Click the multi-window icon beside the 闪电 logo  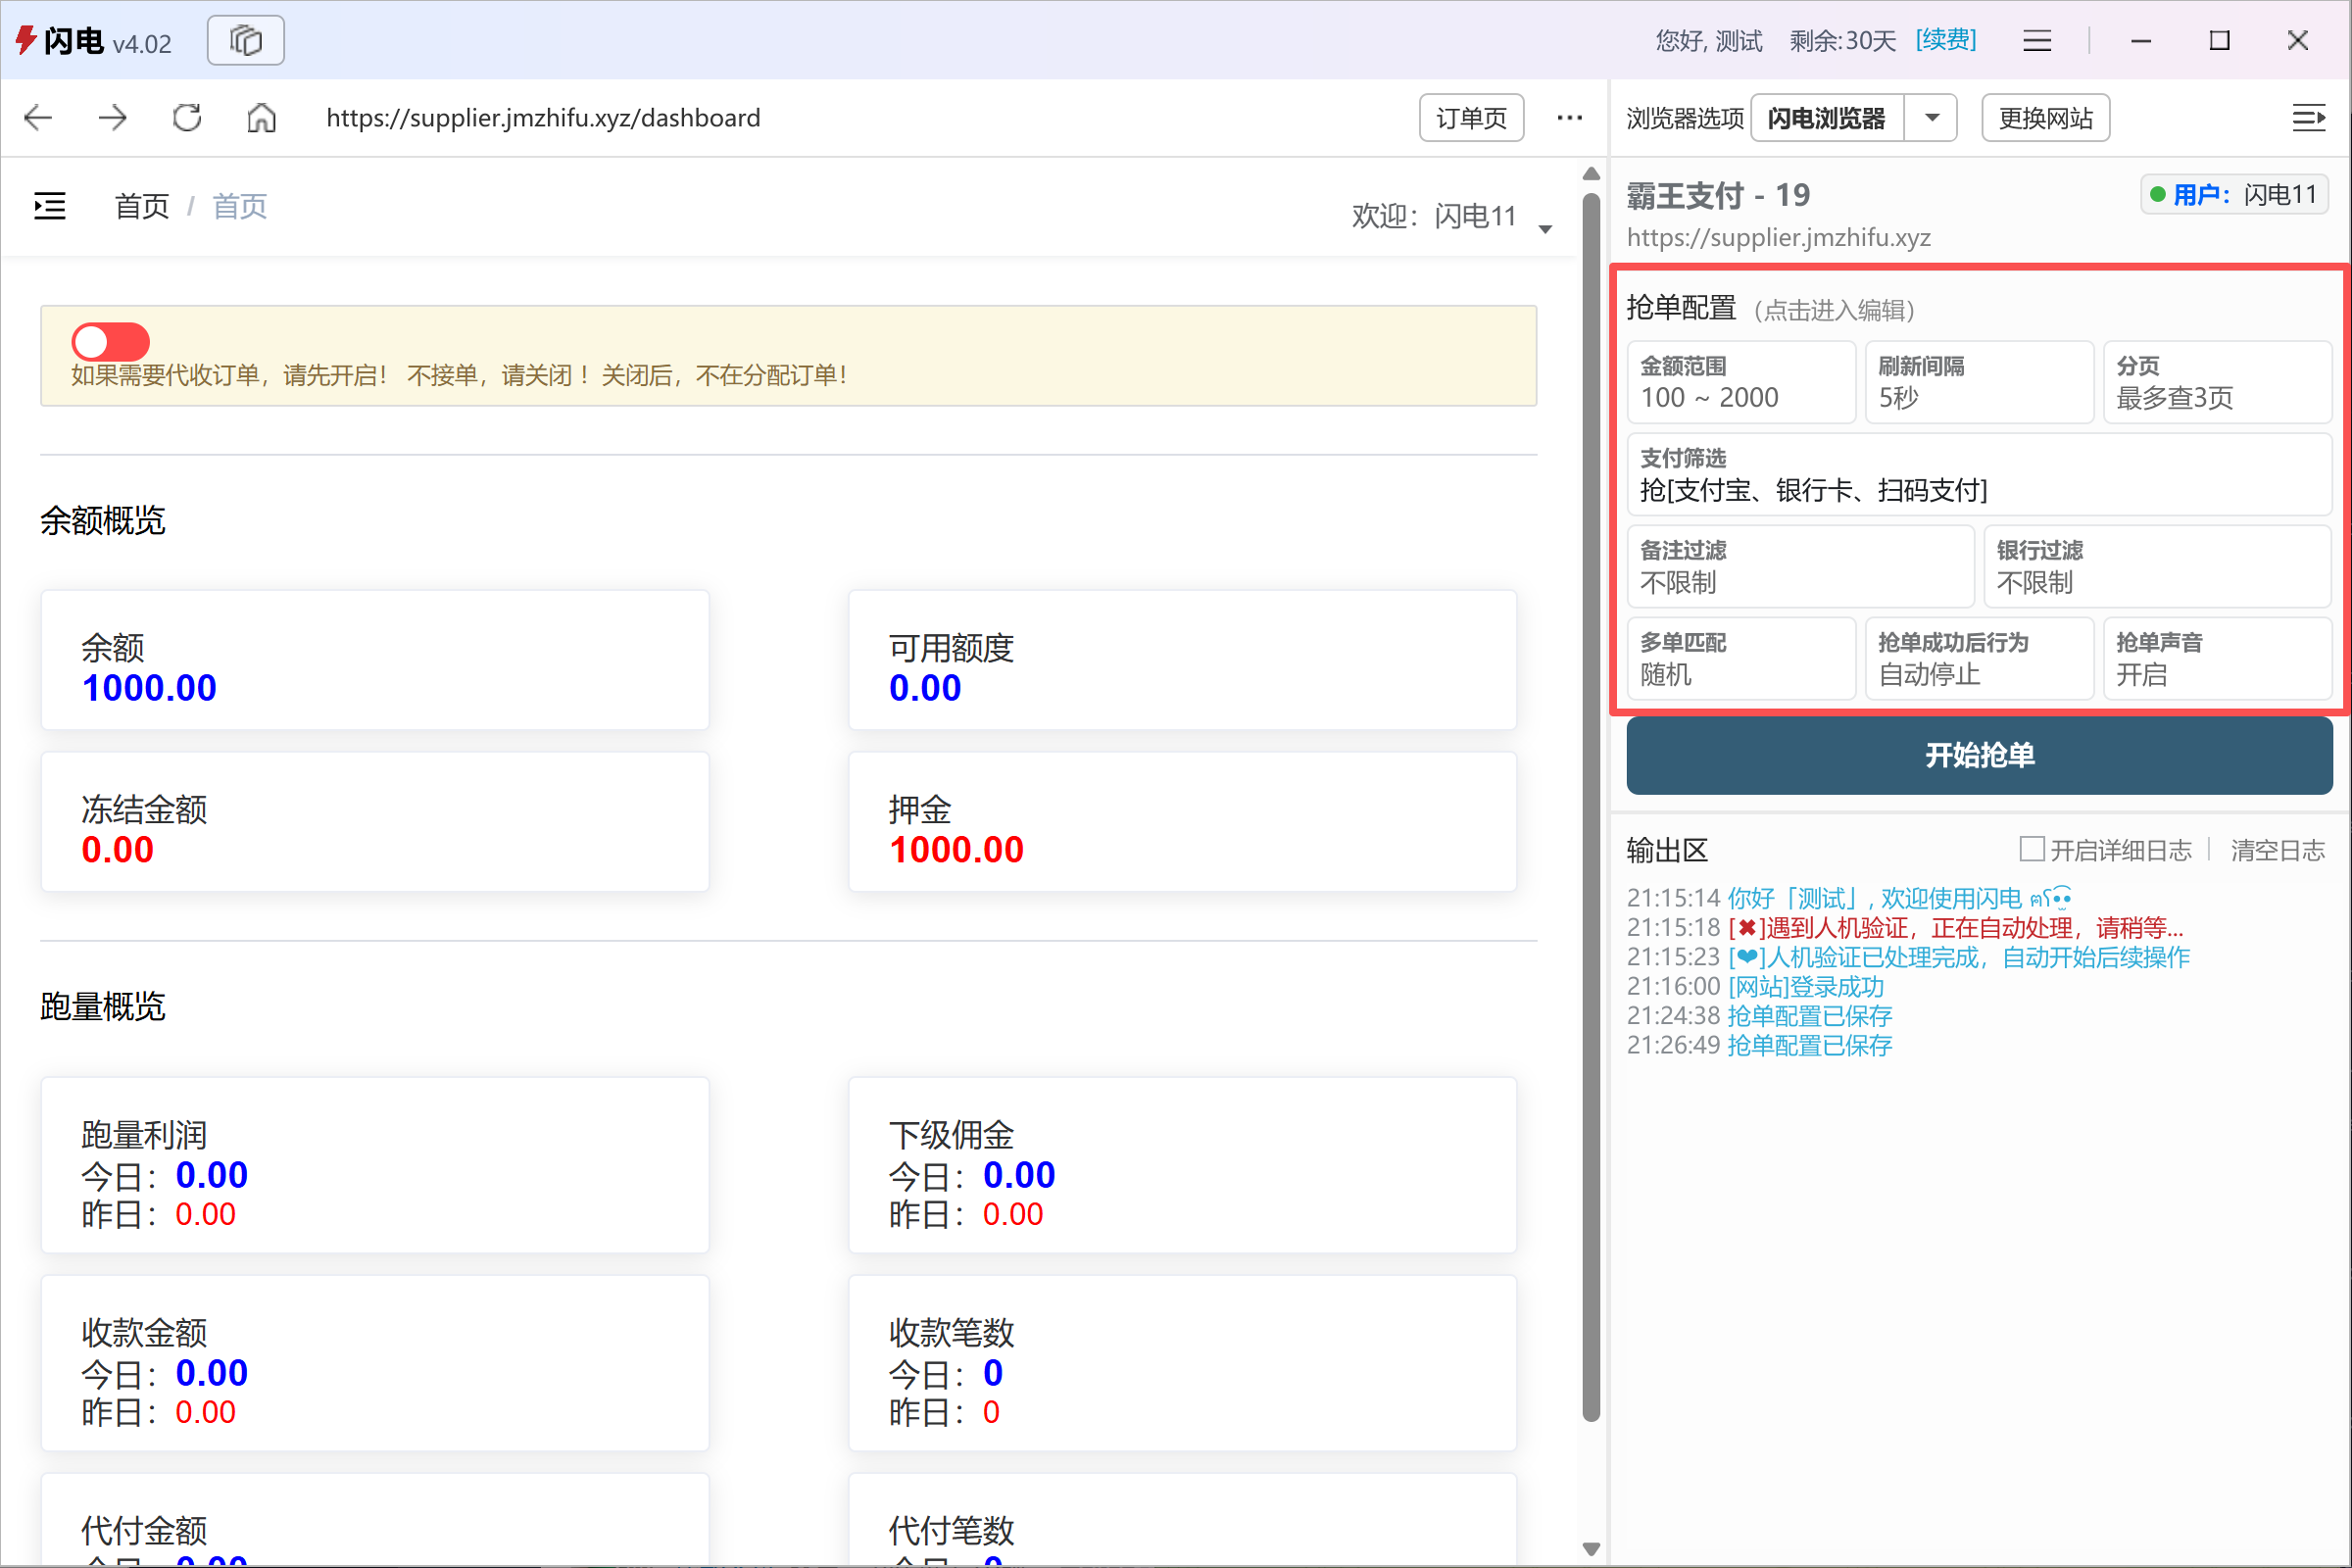(x=245, y=40)
